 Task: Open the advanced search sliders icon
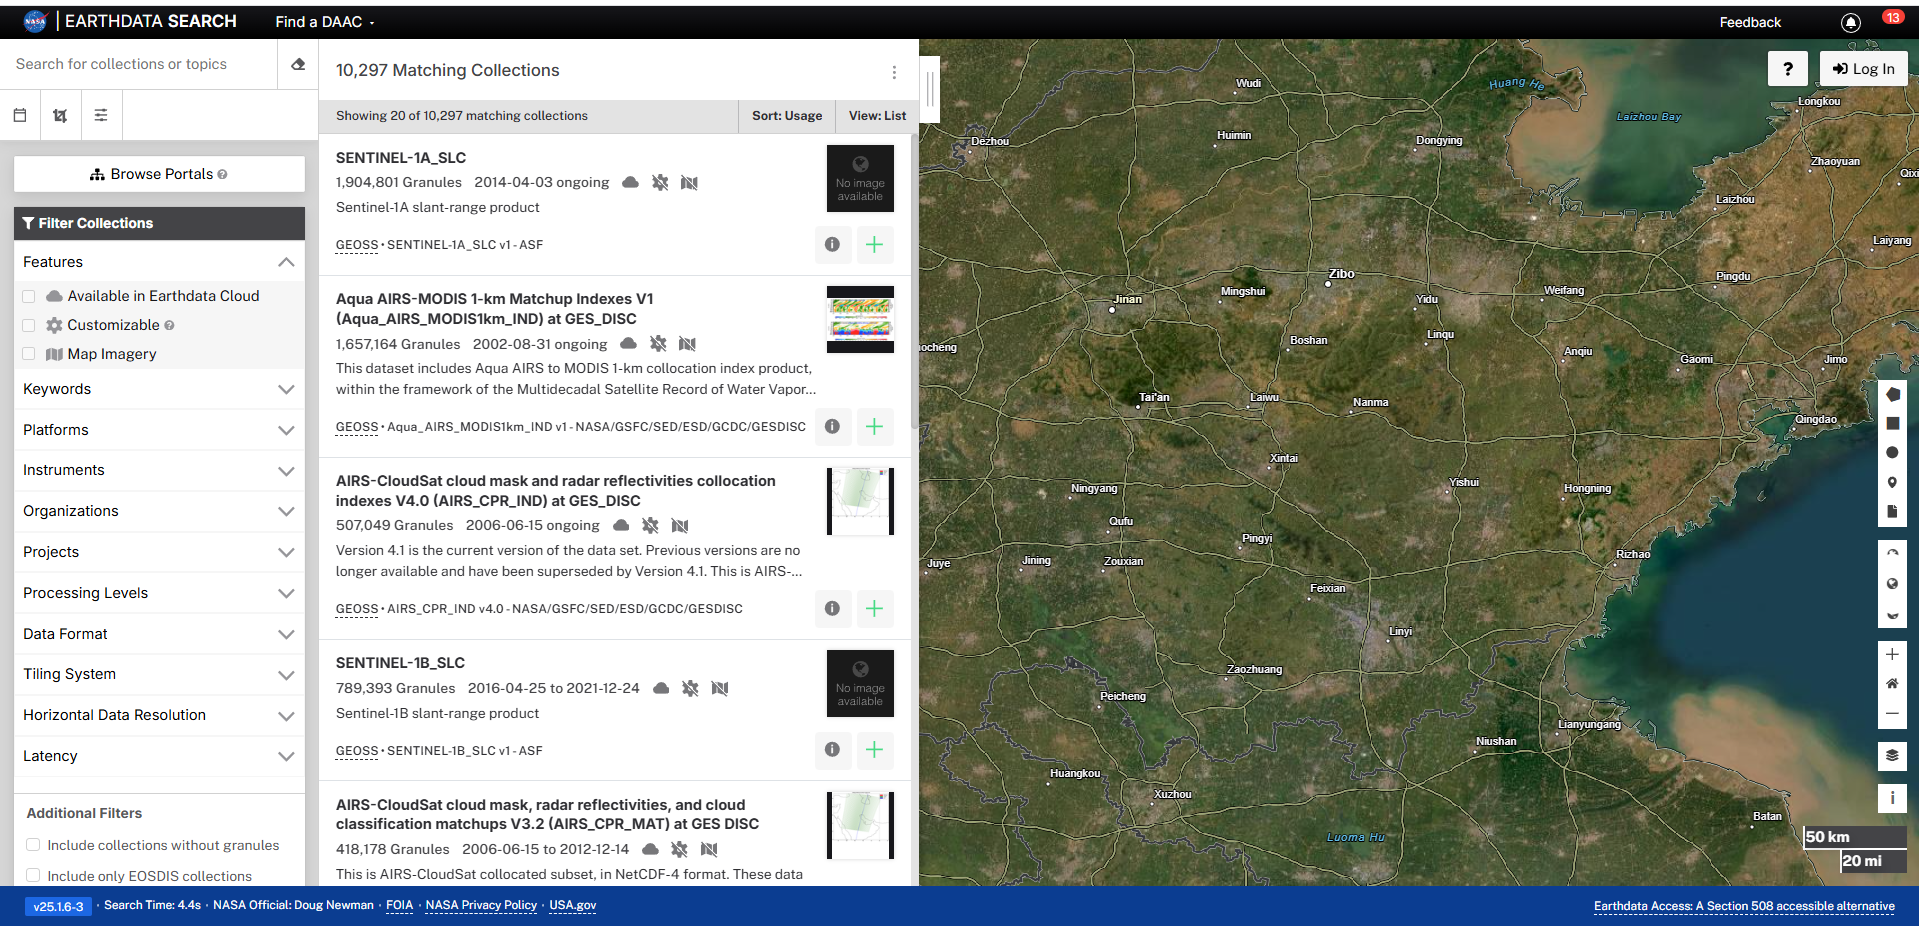[101, 115]
